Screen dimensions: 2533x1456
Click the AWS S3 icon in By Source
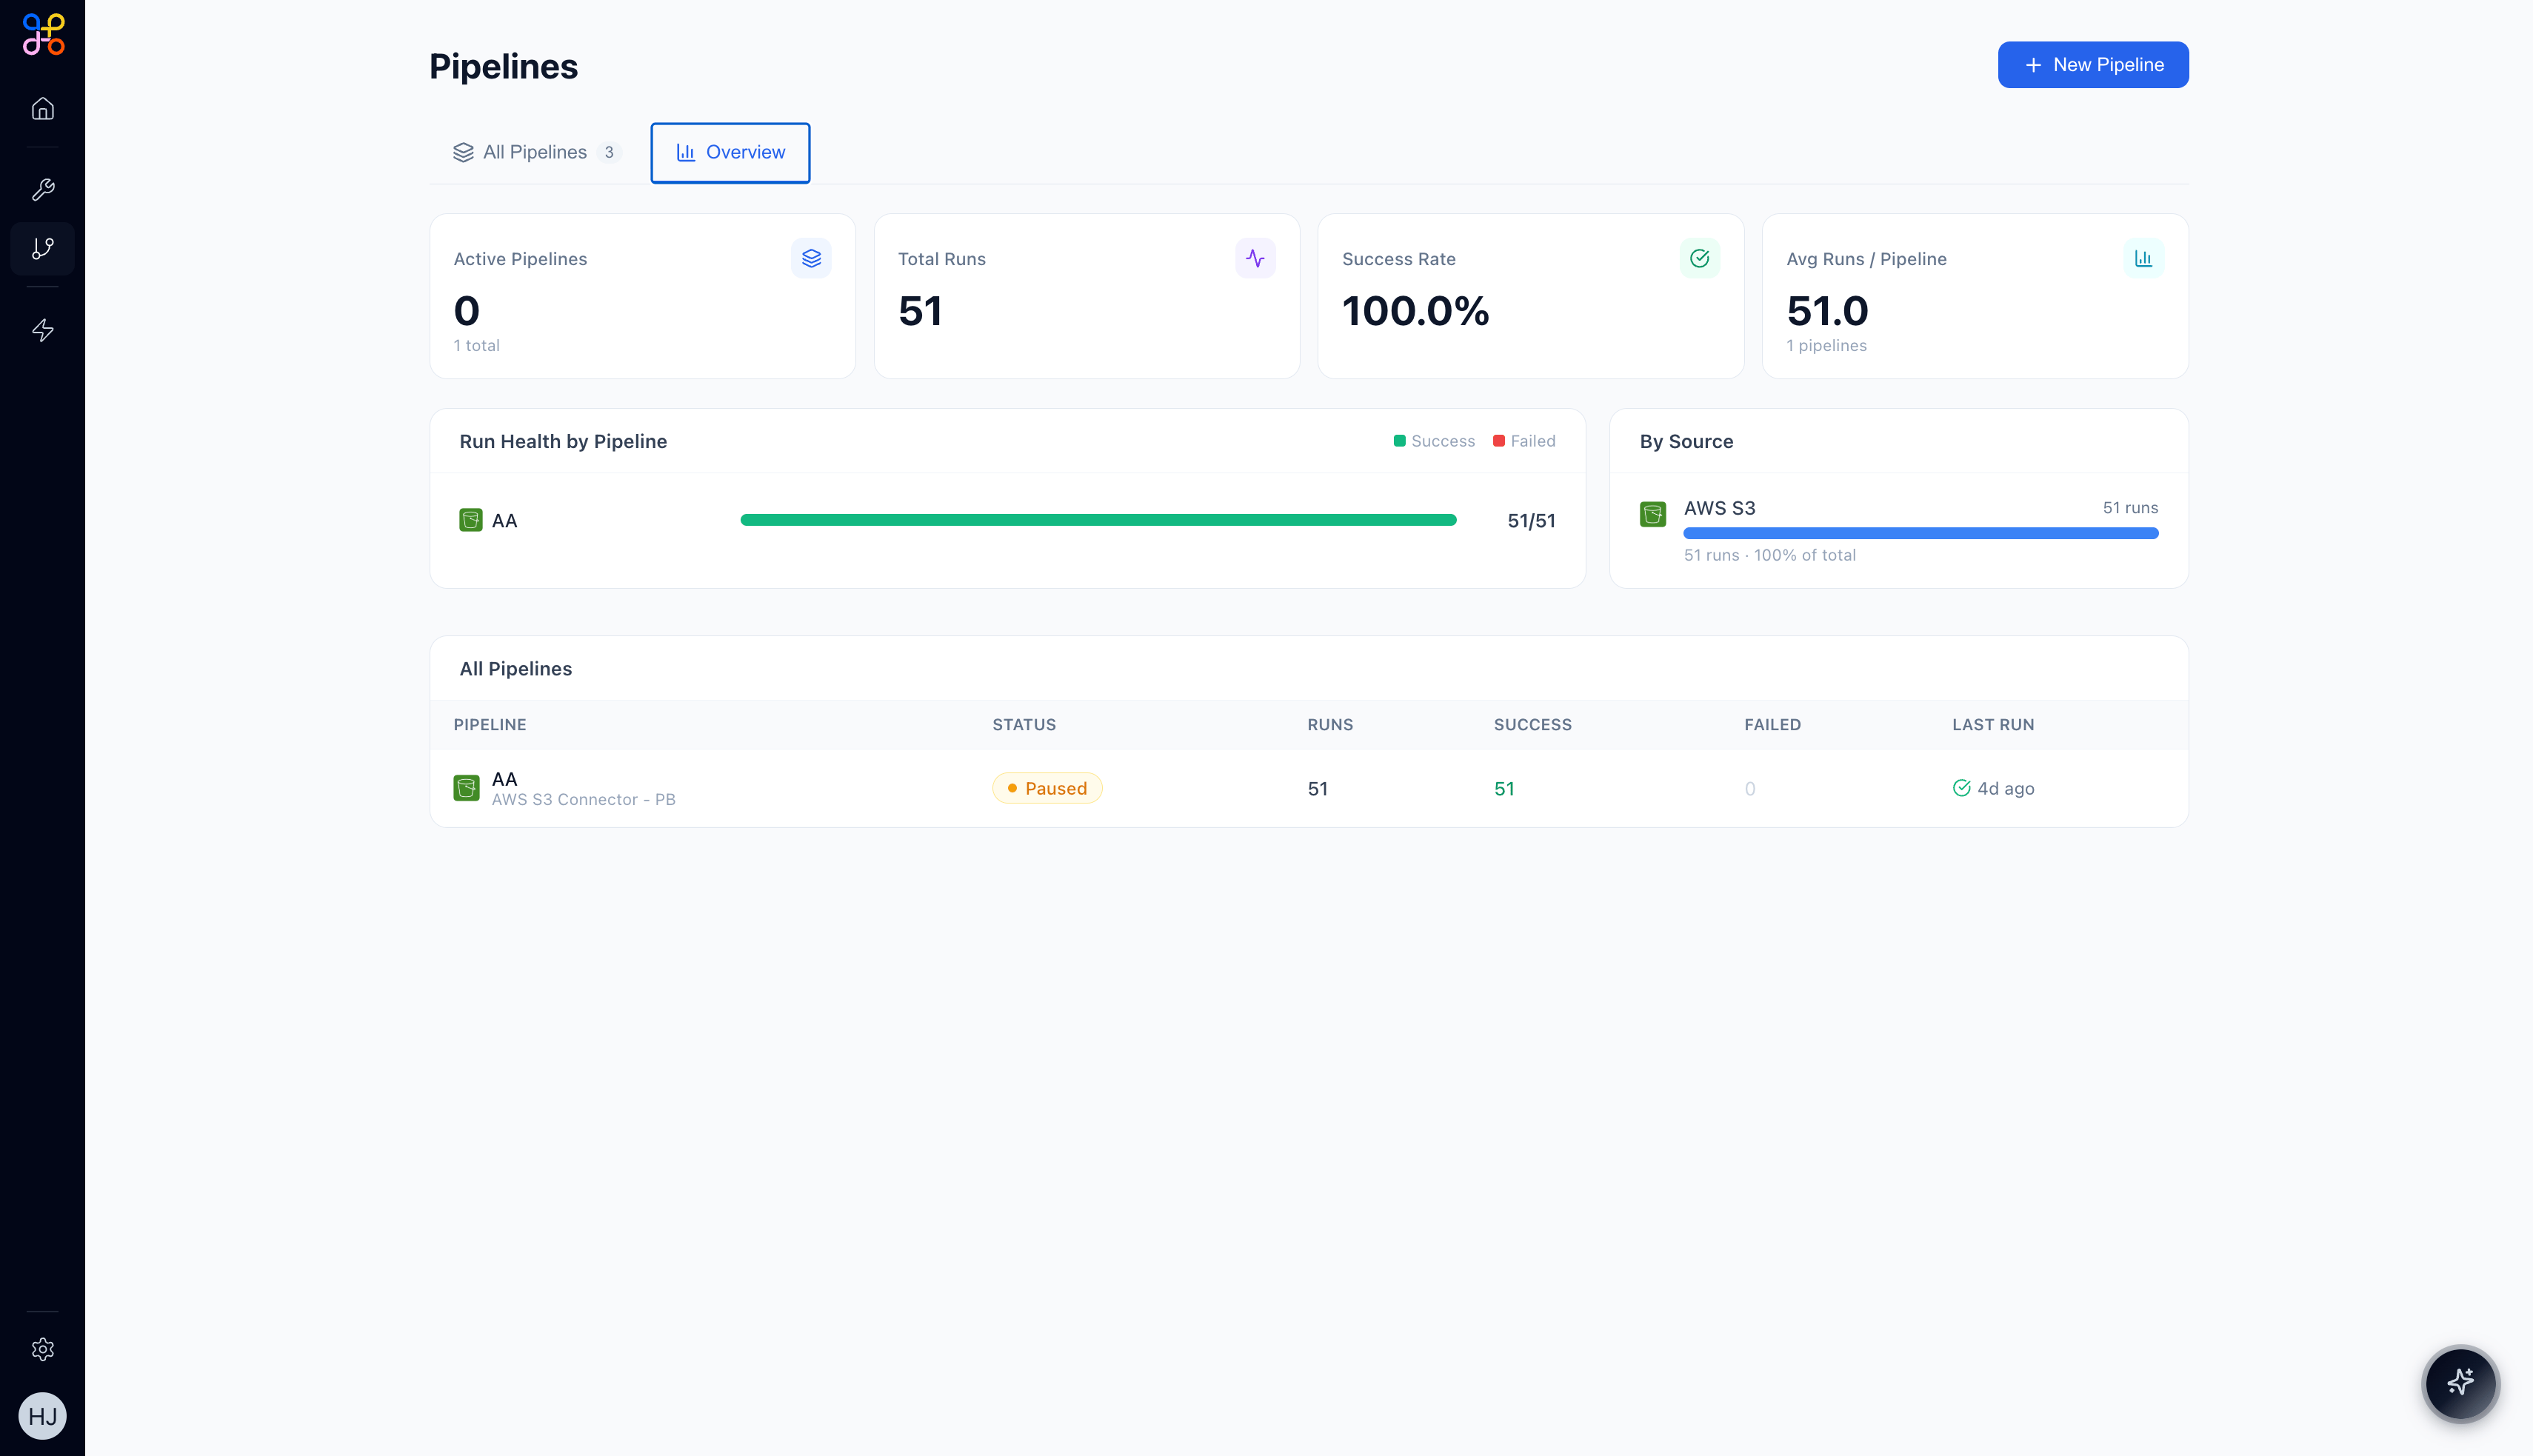[x=1653, y=514]
